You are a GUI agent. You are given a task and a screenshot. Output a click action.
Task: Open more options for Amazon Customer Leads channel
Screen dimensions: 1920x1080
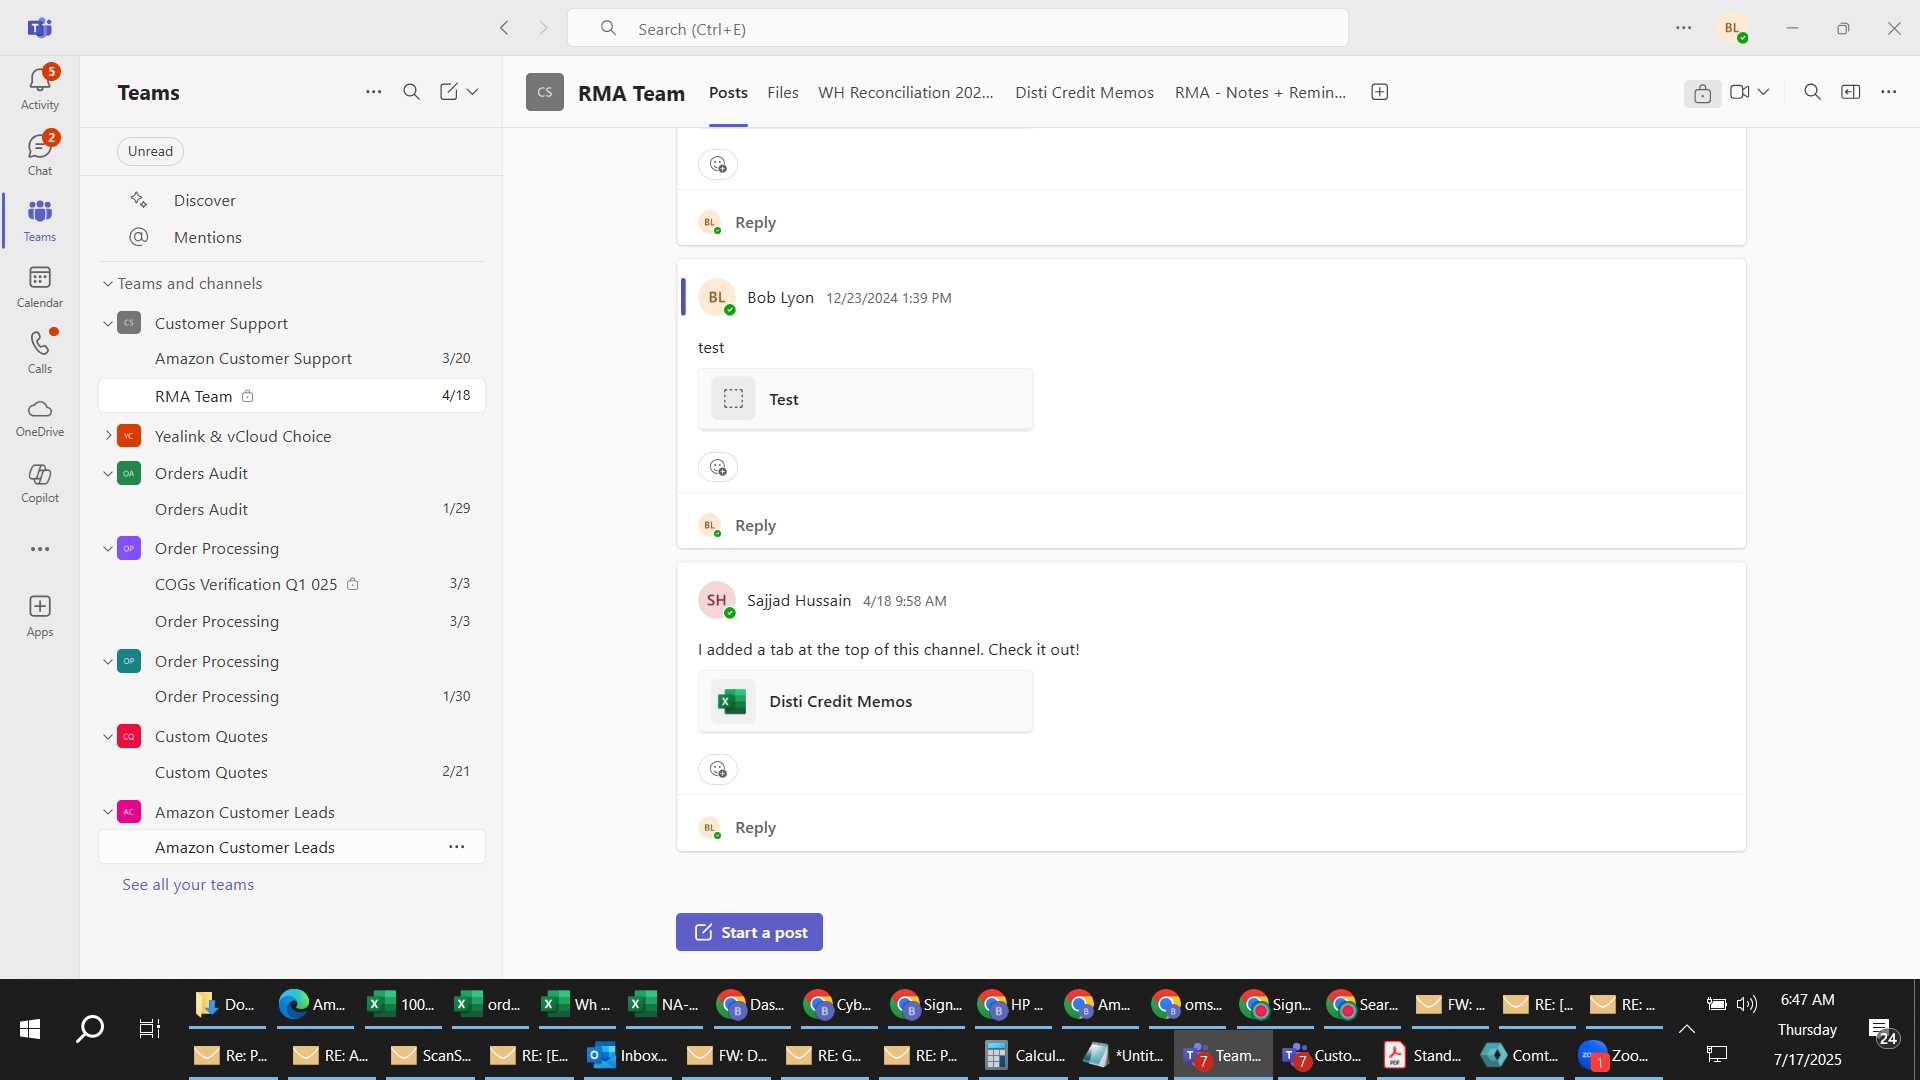457,847
